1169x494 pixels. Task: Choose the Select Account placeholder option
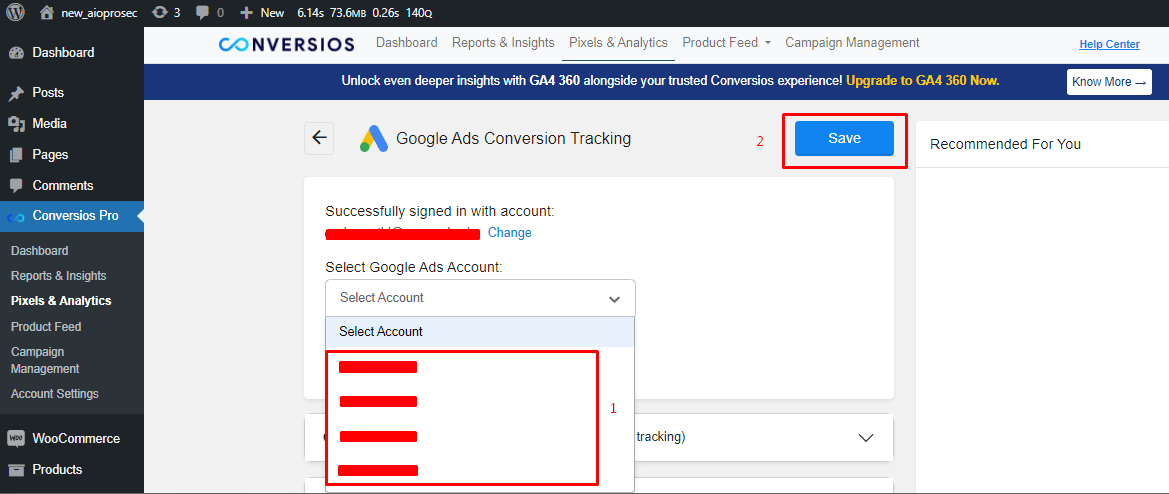(x=480, y=332)
